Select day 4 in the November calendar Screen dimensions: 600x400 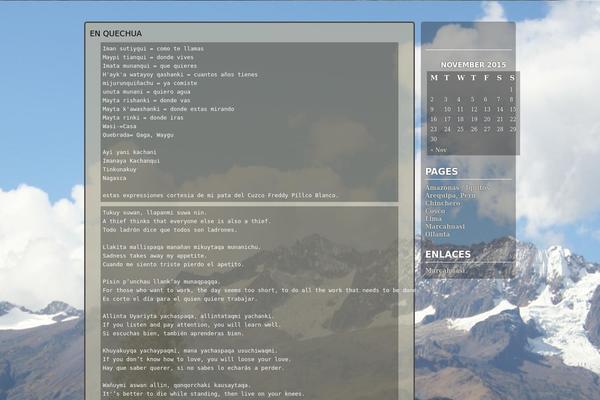tap(459, 100)
